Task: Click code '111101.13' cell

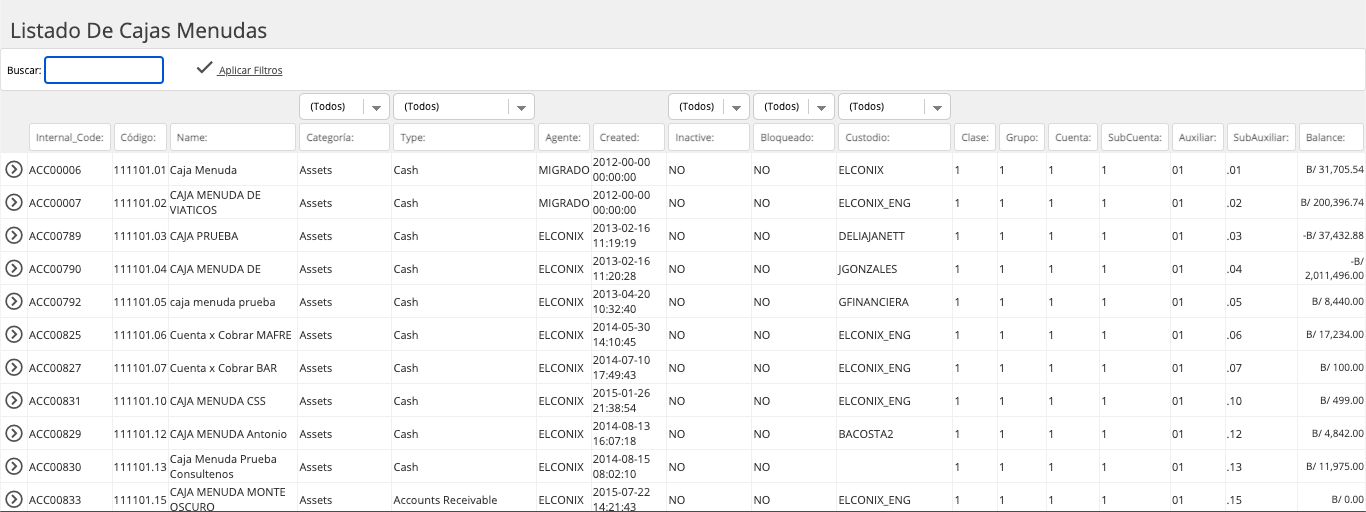Action: 140,467
